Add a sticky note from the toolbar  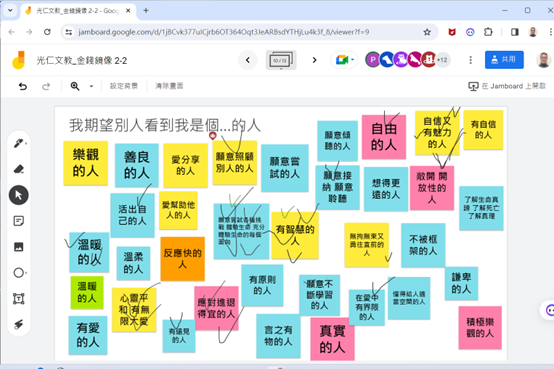pos(19,221)
